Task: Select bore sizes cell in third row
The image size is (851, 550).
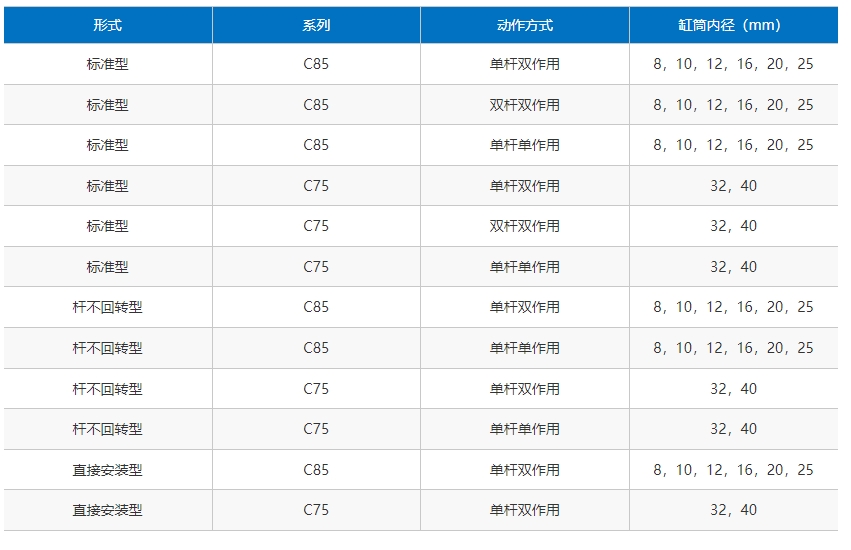Action: (x=733, y=145)
